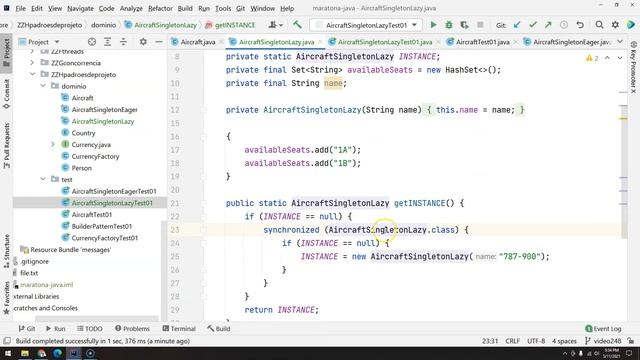The image size is (640, 360).
Task: Open the Build tool window
Action: click(x=219, y=328)
